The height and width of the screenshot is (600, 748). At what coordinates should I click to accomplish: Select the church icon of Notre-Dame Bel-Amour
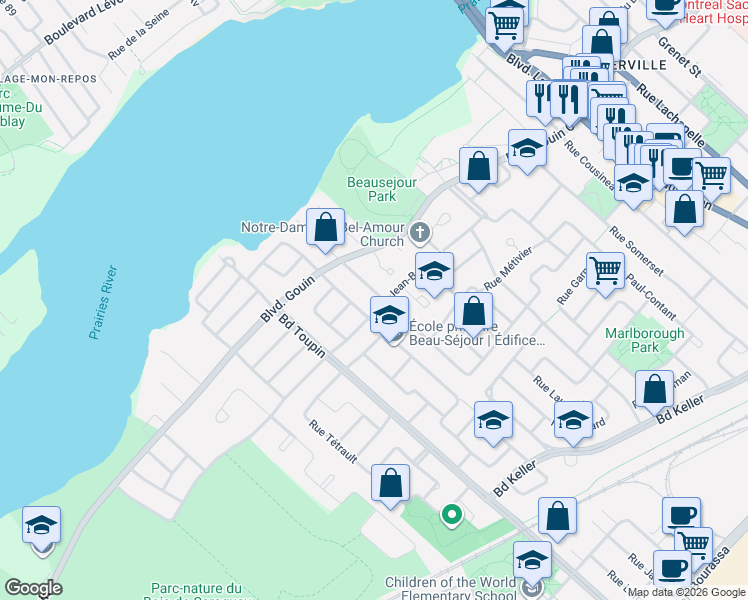(420, 233)
